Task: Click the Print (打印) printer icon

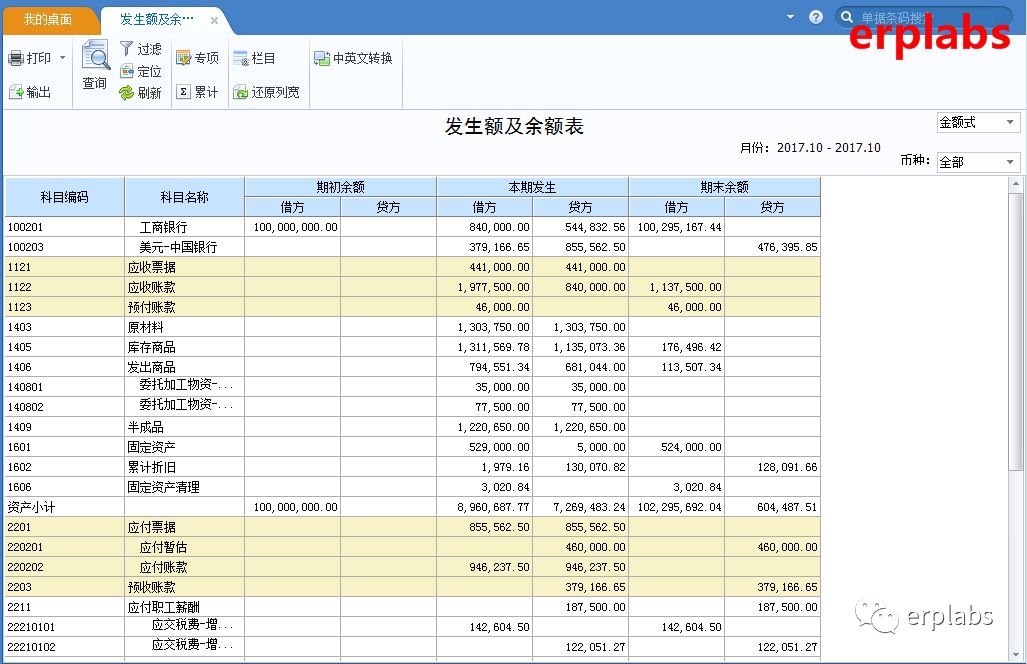Action: (16, 58)
